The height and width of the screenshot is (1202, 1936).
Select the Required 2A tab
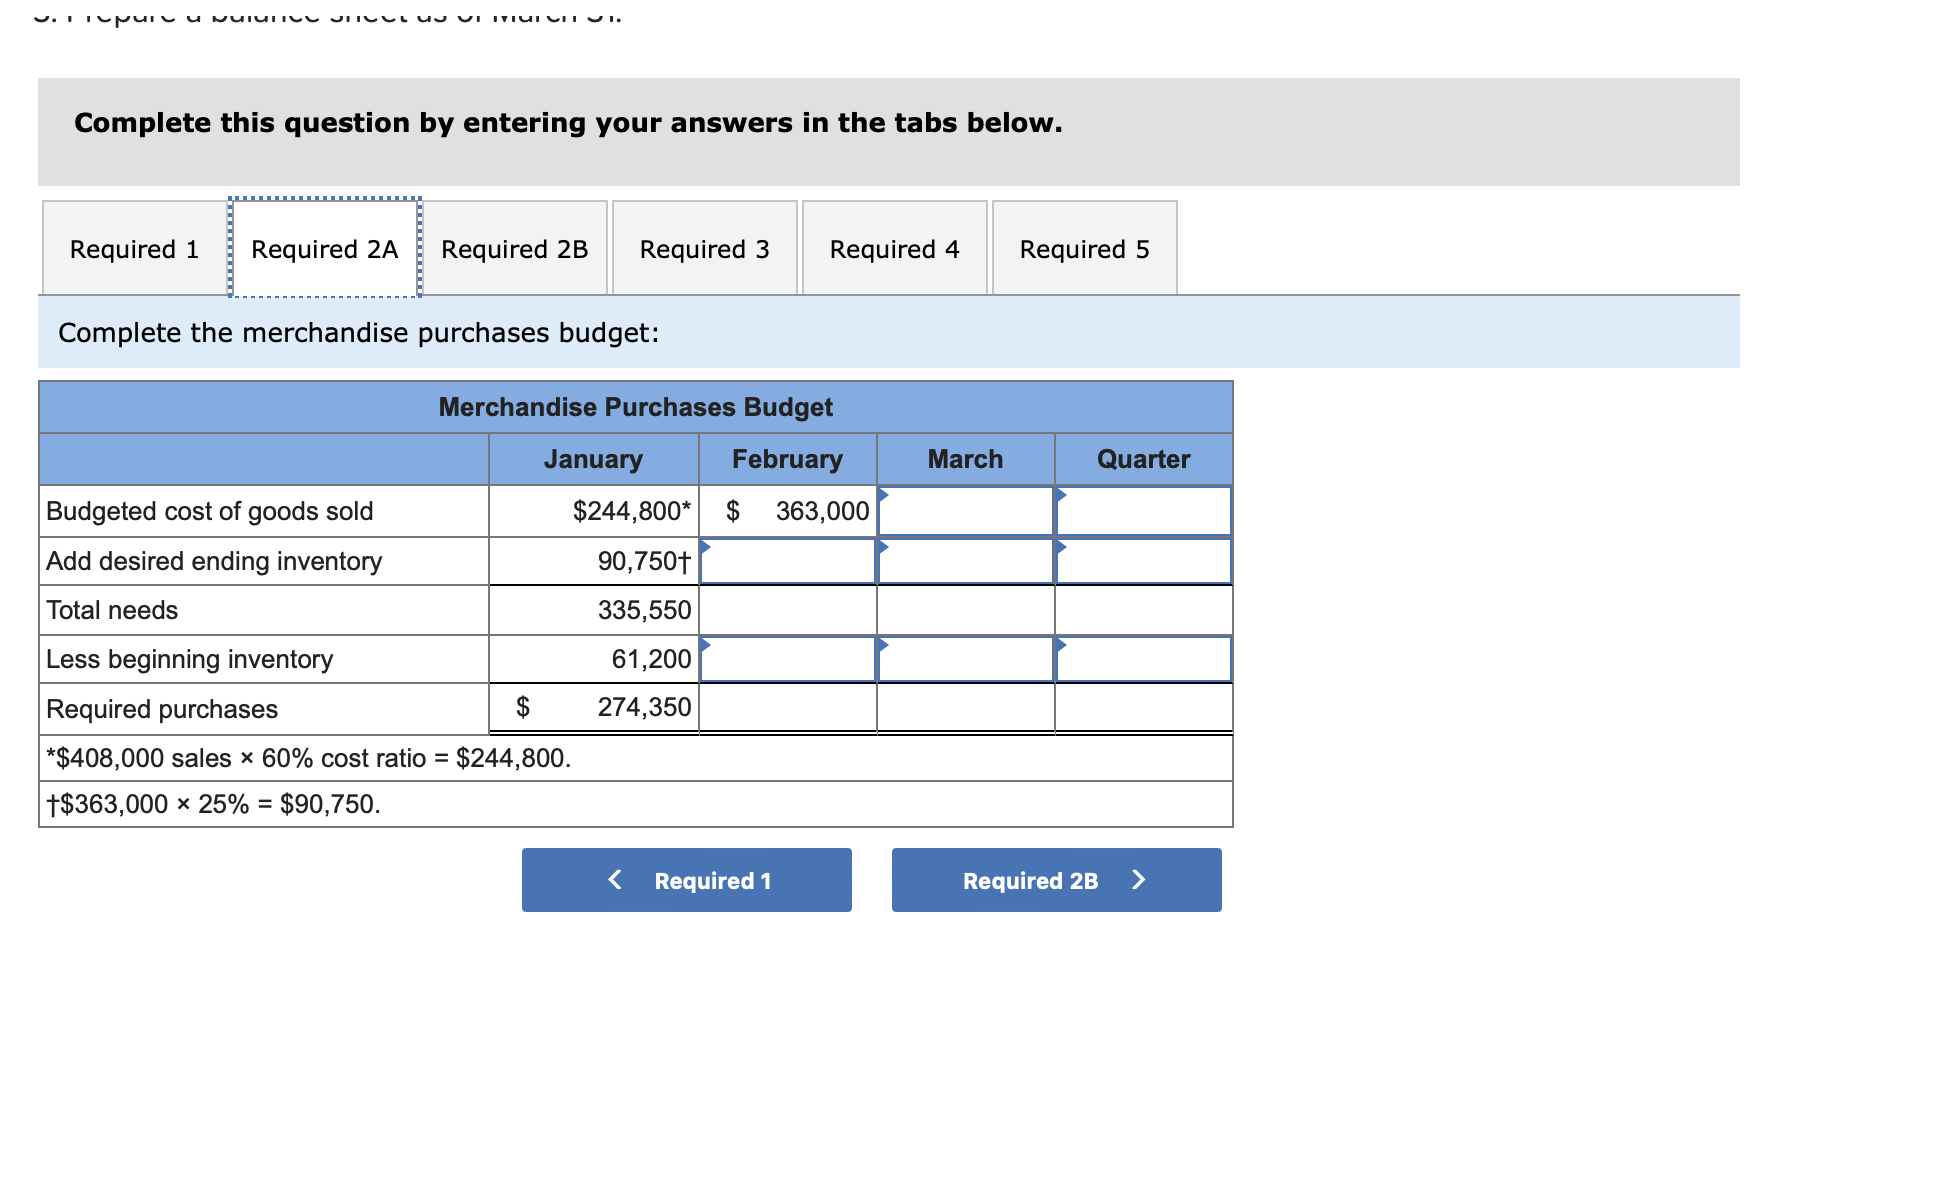click(x=325, y=248)
